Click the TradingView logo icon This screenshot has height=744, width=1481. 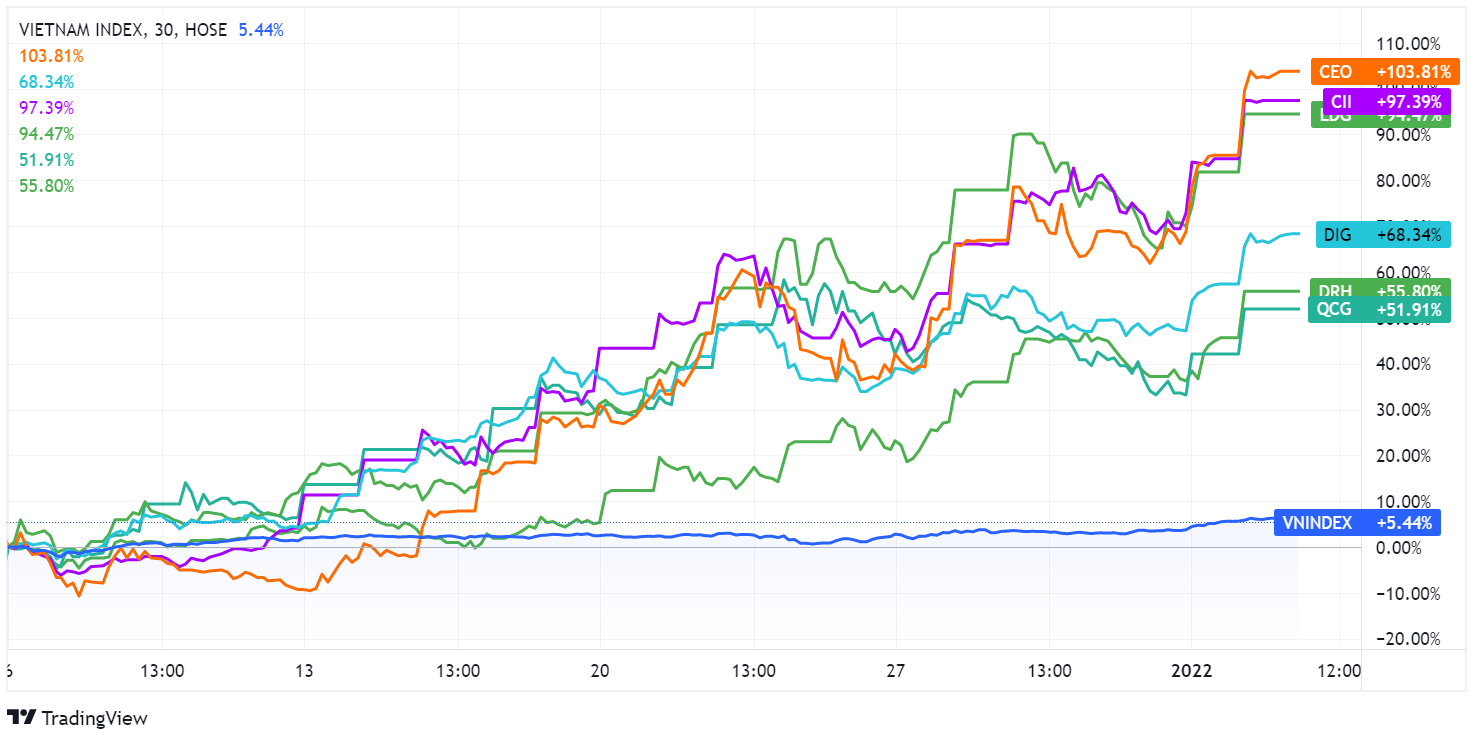[x=21, y=717]
